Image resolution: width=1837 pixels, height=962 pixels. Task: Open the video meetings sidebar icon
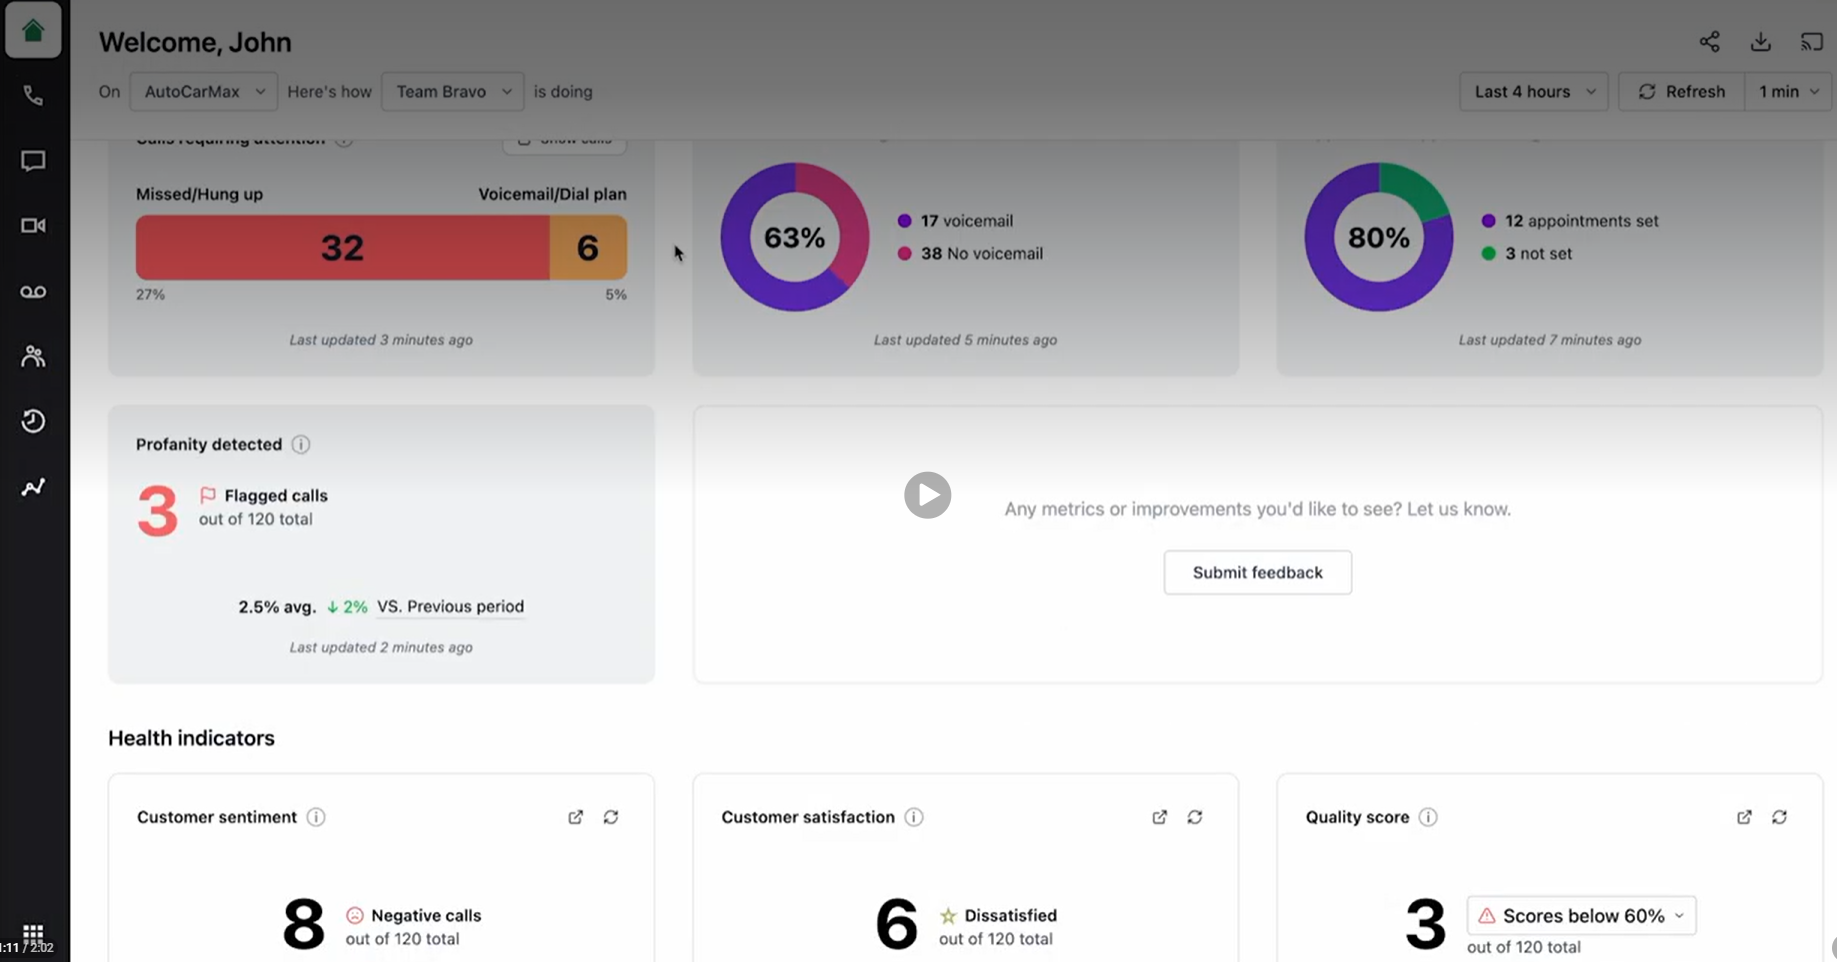[33, 226]
